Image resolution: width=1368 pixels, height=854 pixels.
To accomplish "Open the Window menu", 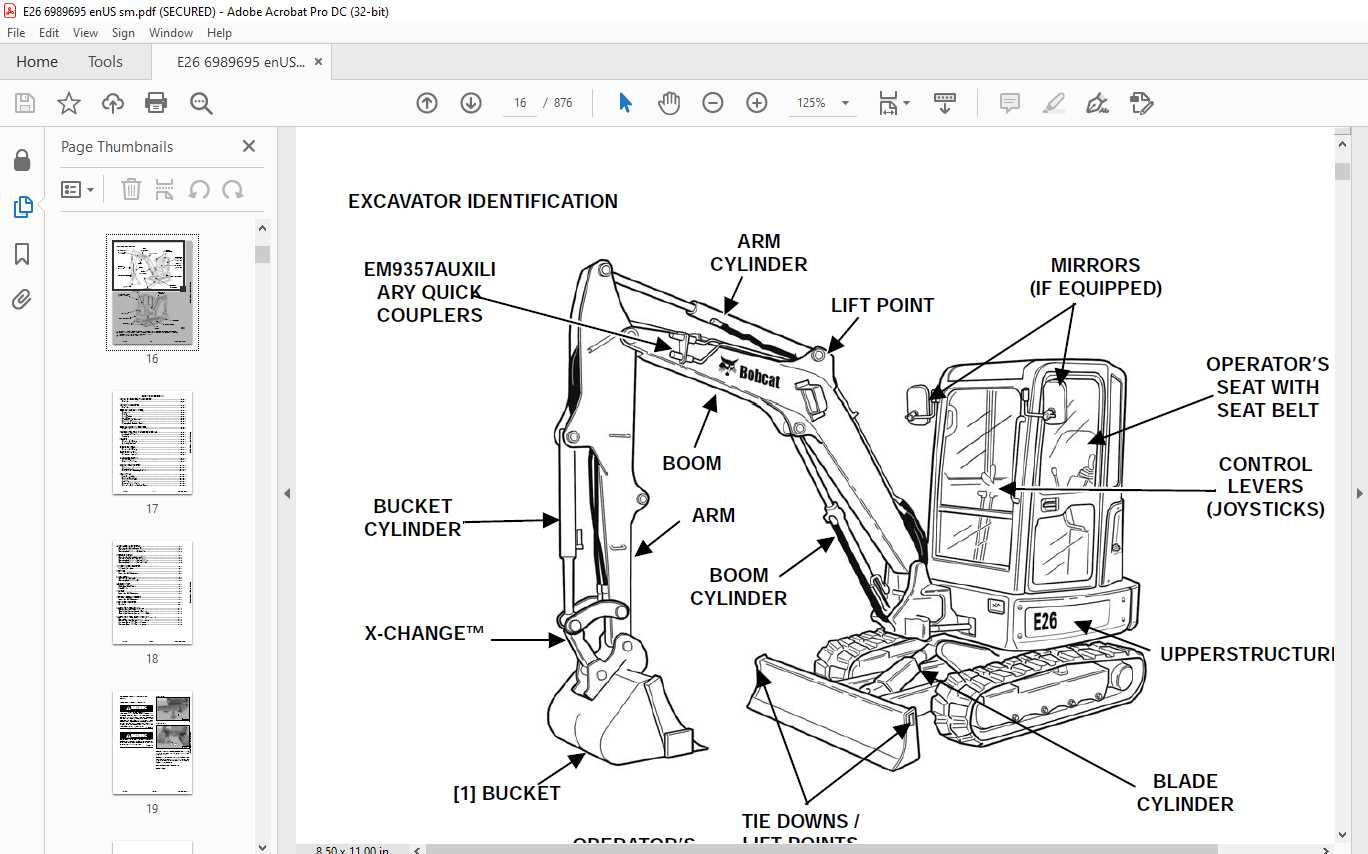I will click(x=171, y=33).
